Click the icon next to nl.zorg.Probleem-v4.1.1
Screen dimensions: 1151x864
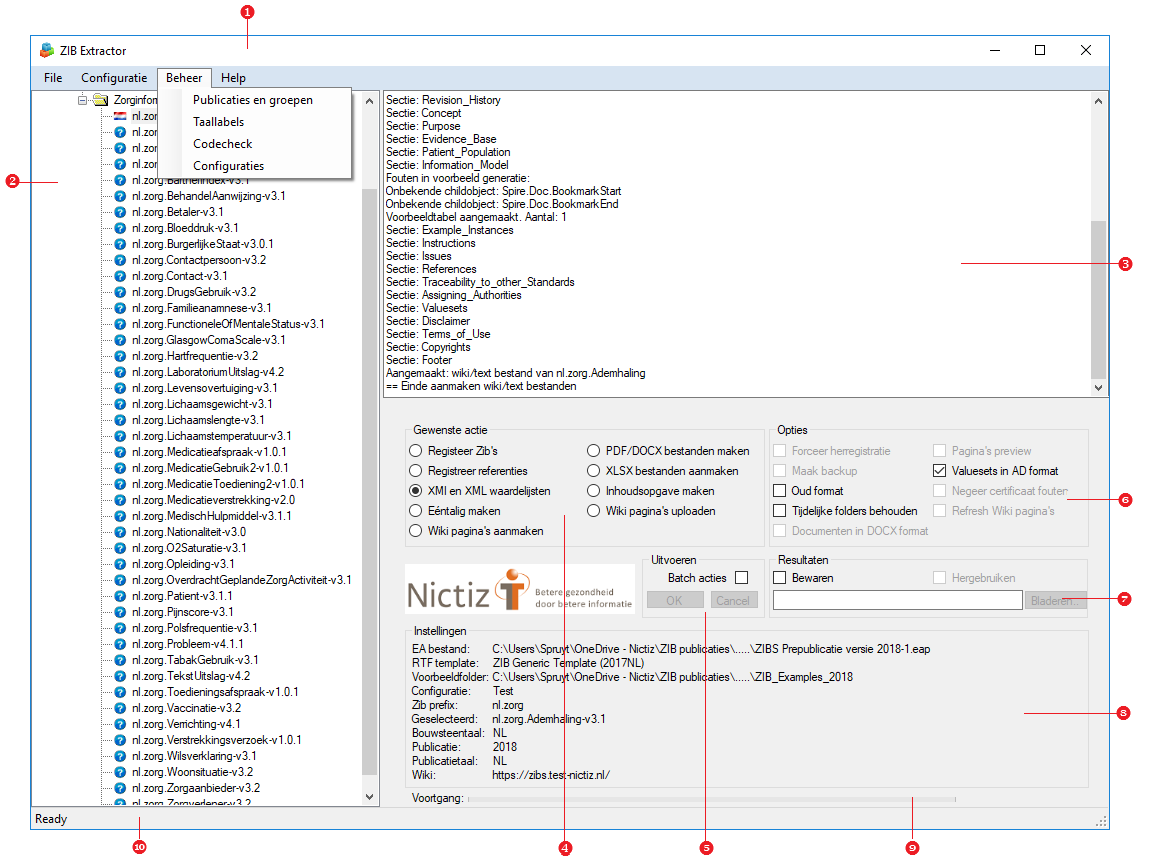(120, 644)
